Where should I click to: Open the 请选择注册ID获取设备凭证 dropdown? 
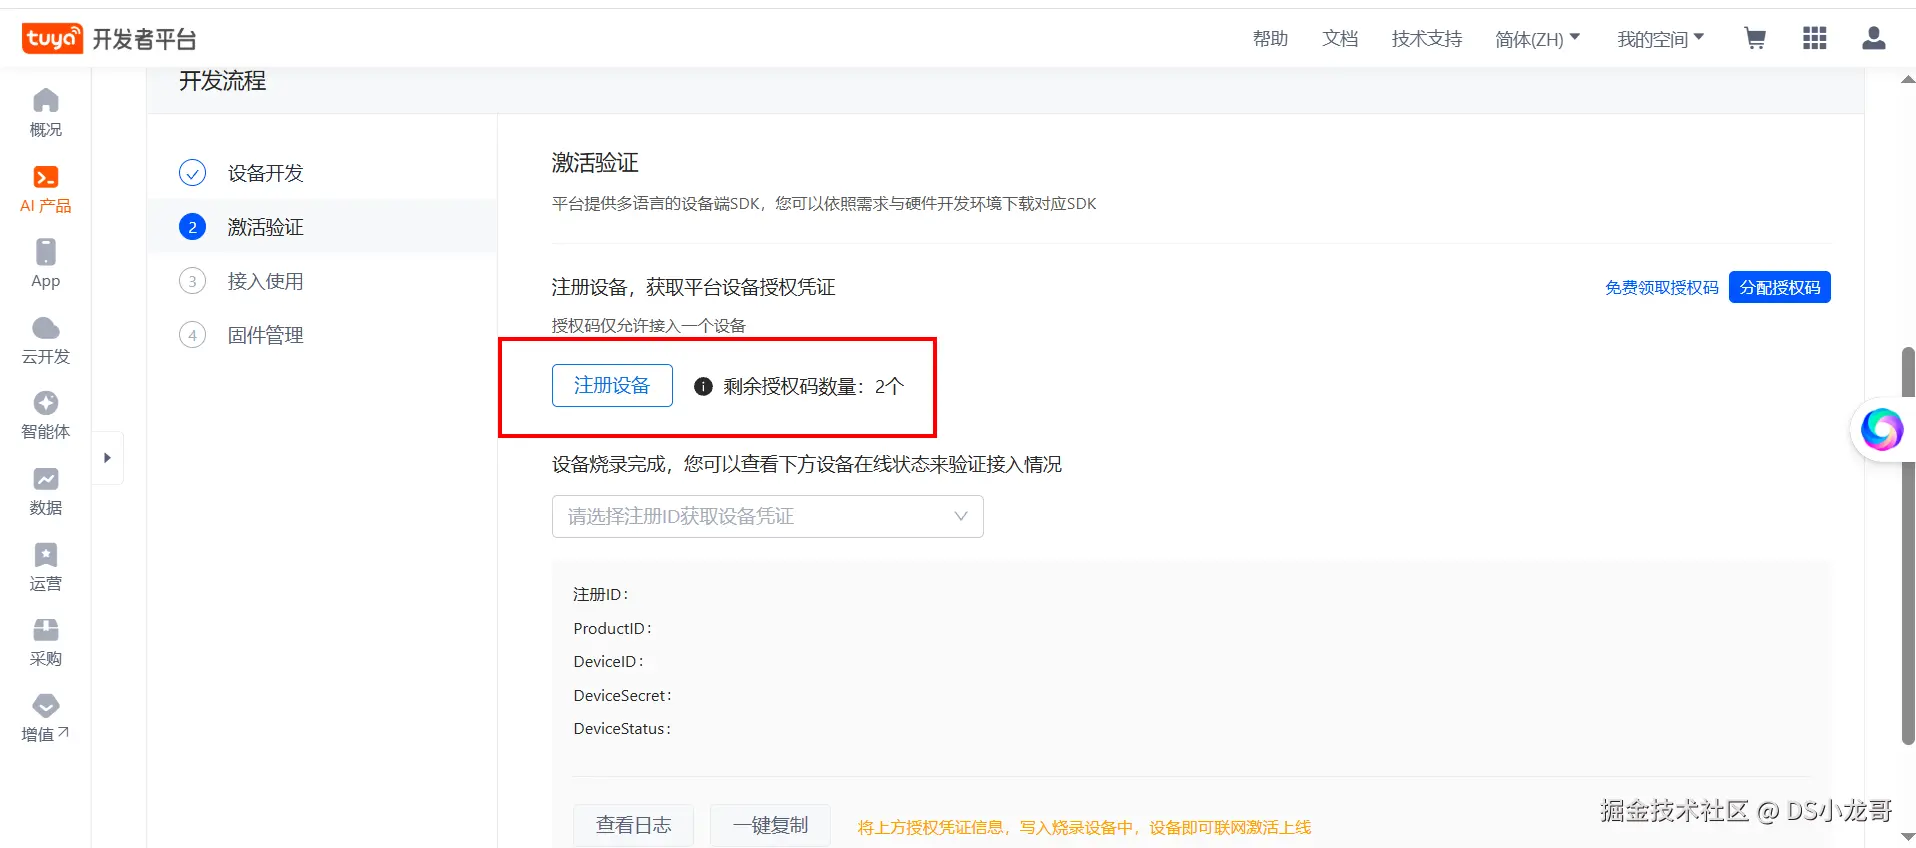click(767, 516)
